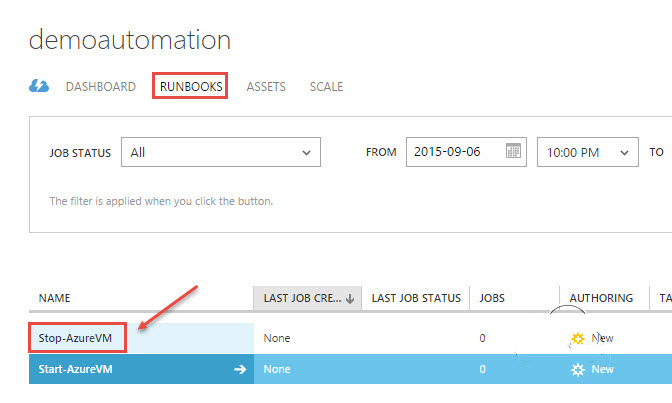672x403 pixels.
Task: Go to the Scale tab
Action: 326,87
